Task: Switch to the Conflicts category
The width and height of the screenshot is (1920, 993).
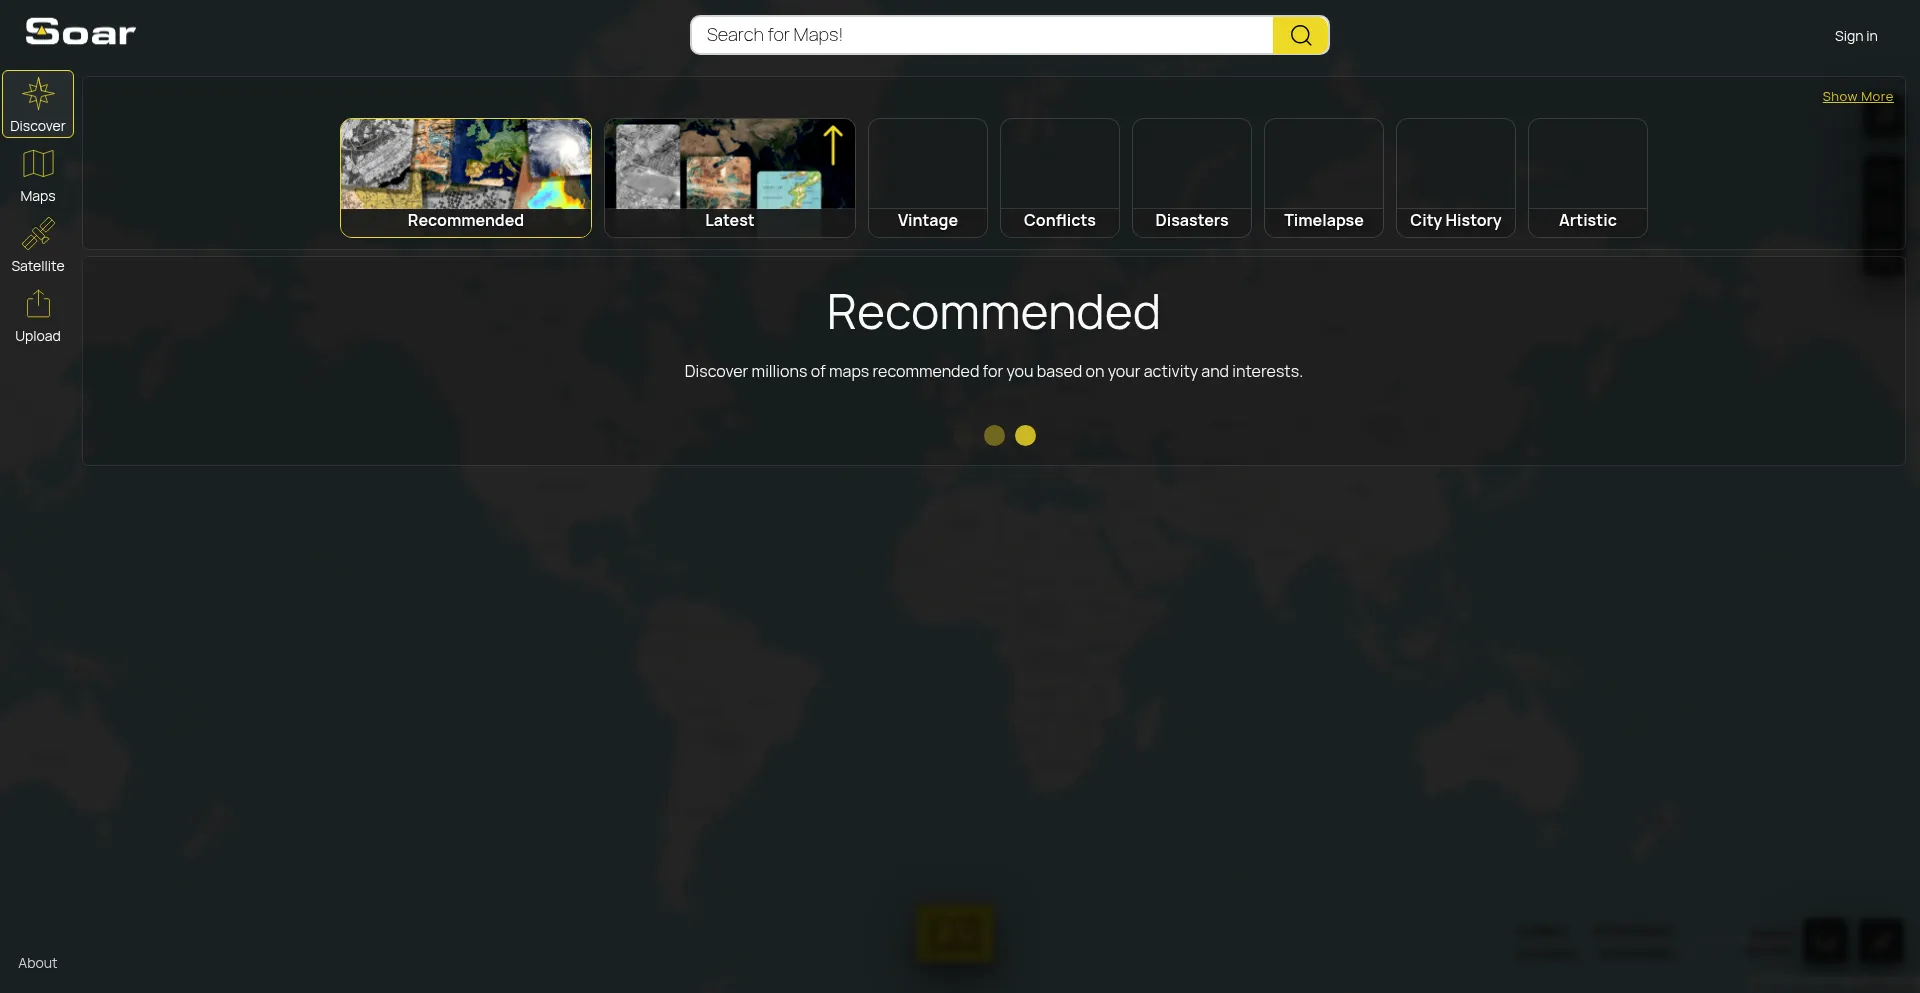Action: click(x=1060, y=178)
